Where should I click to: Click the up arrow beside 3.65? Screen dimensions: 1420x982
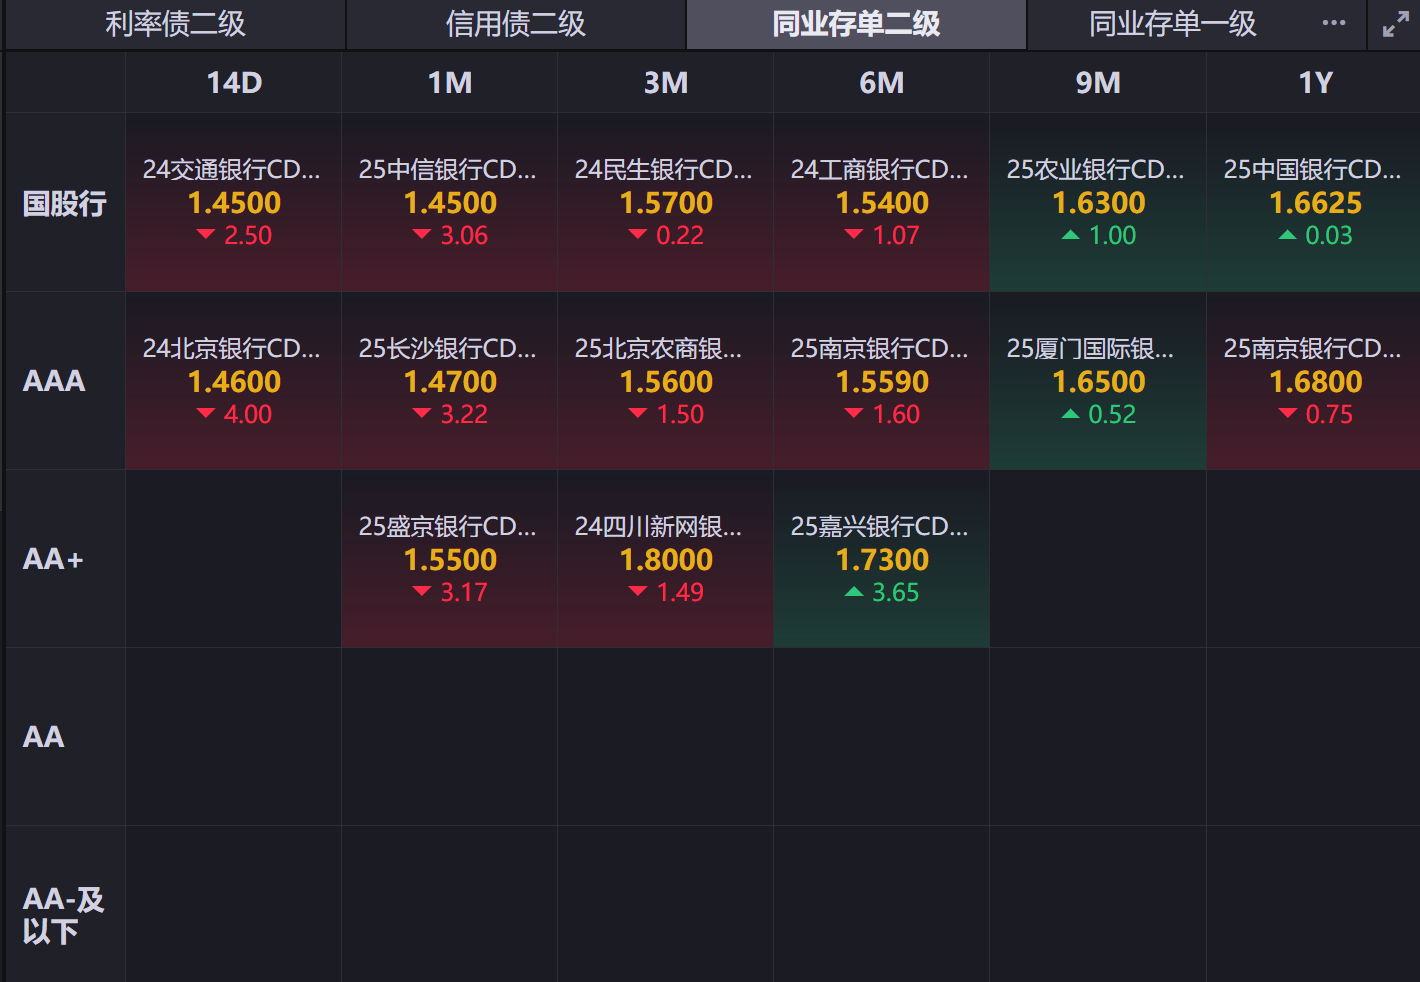pos(854,592)
